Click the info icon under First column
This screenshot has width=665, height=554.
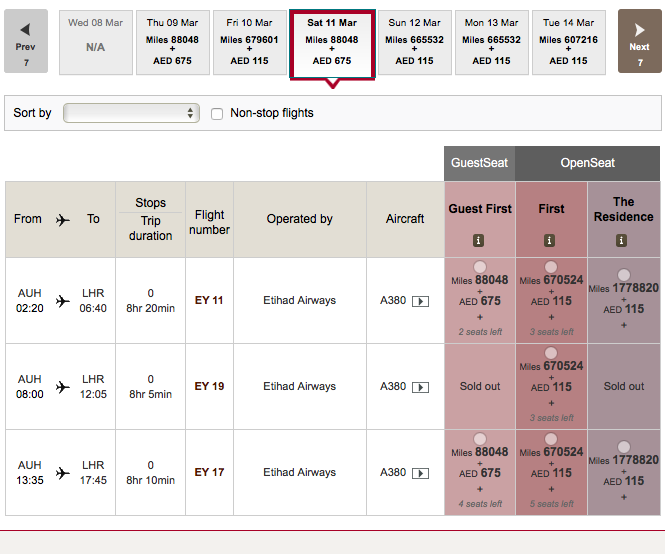point(550,241)
